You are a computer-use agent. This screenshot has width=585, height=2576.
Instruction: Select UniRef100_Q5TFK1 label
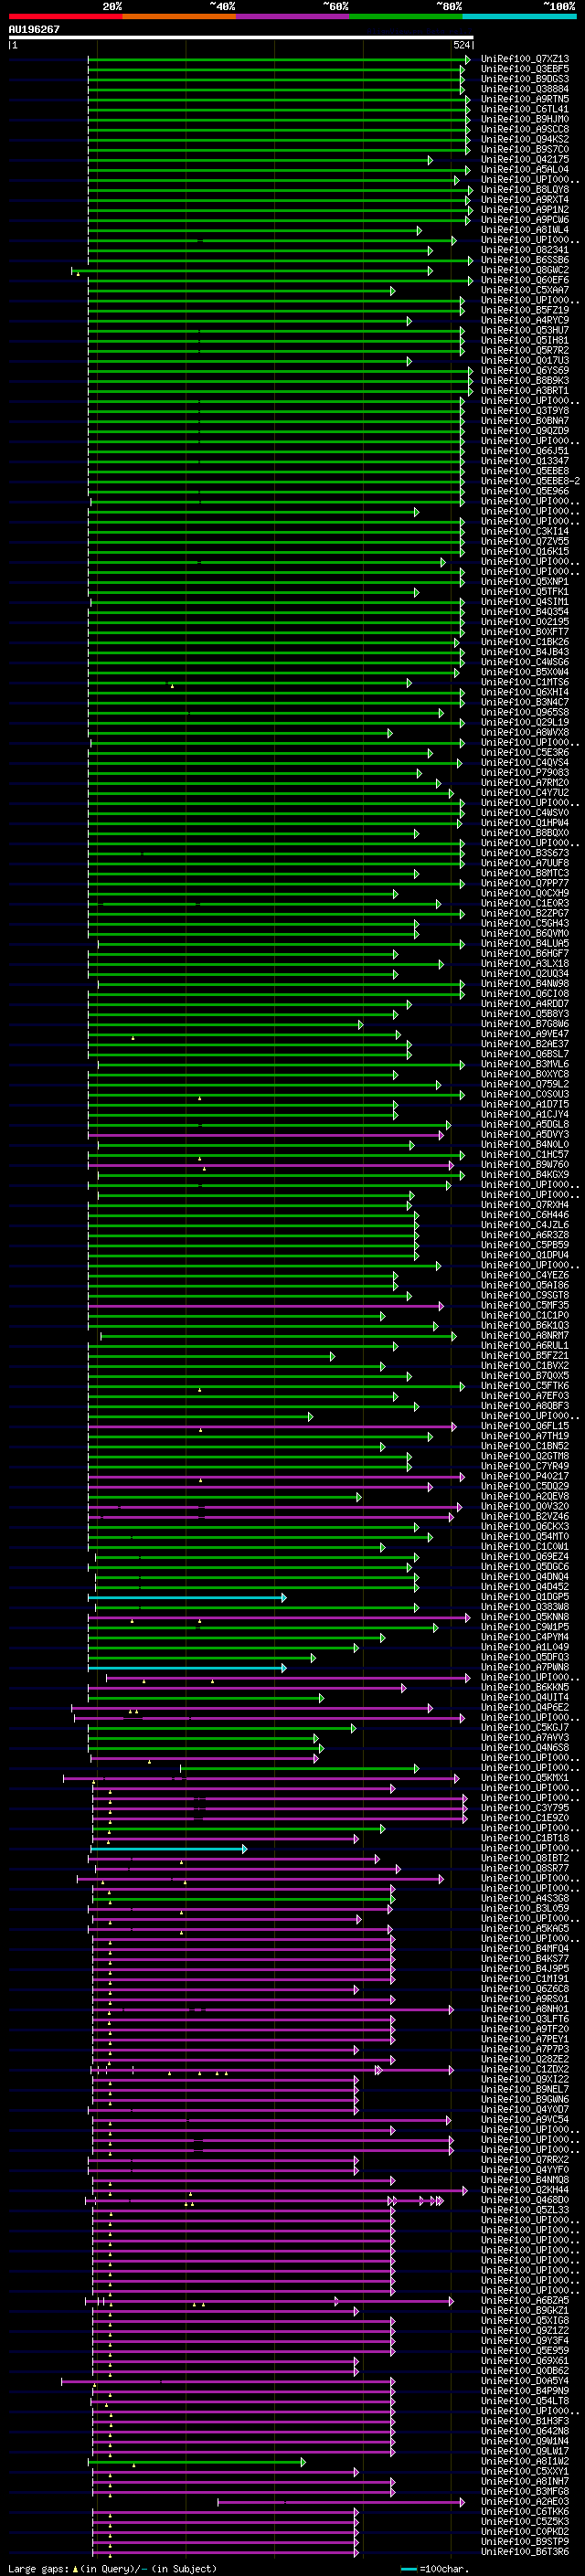pyautogui.click(x=525, y=591)
